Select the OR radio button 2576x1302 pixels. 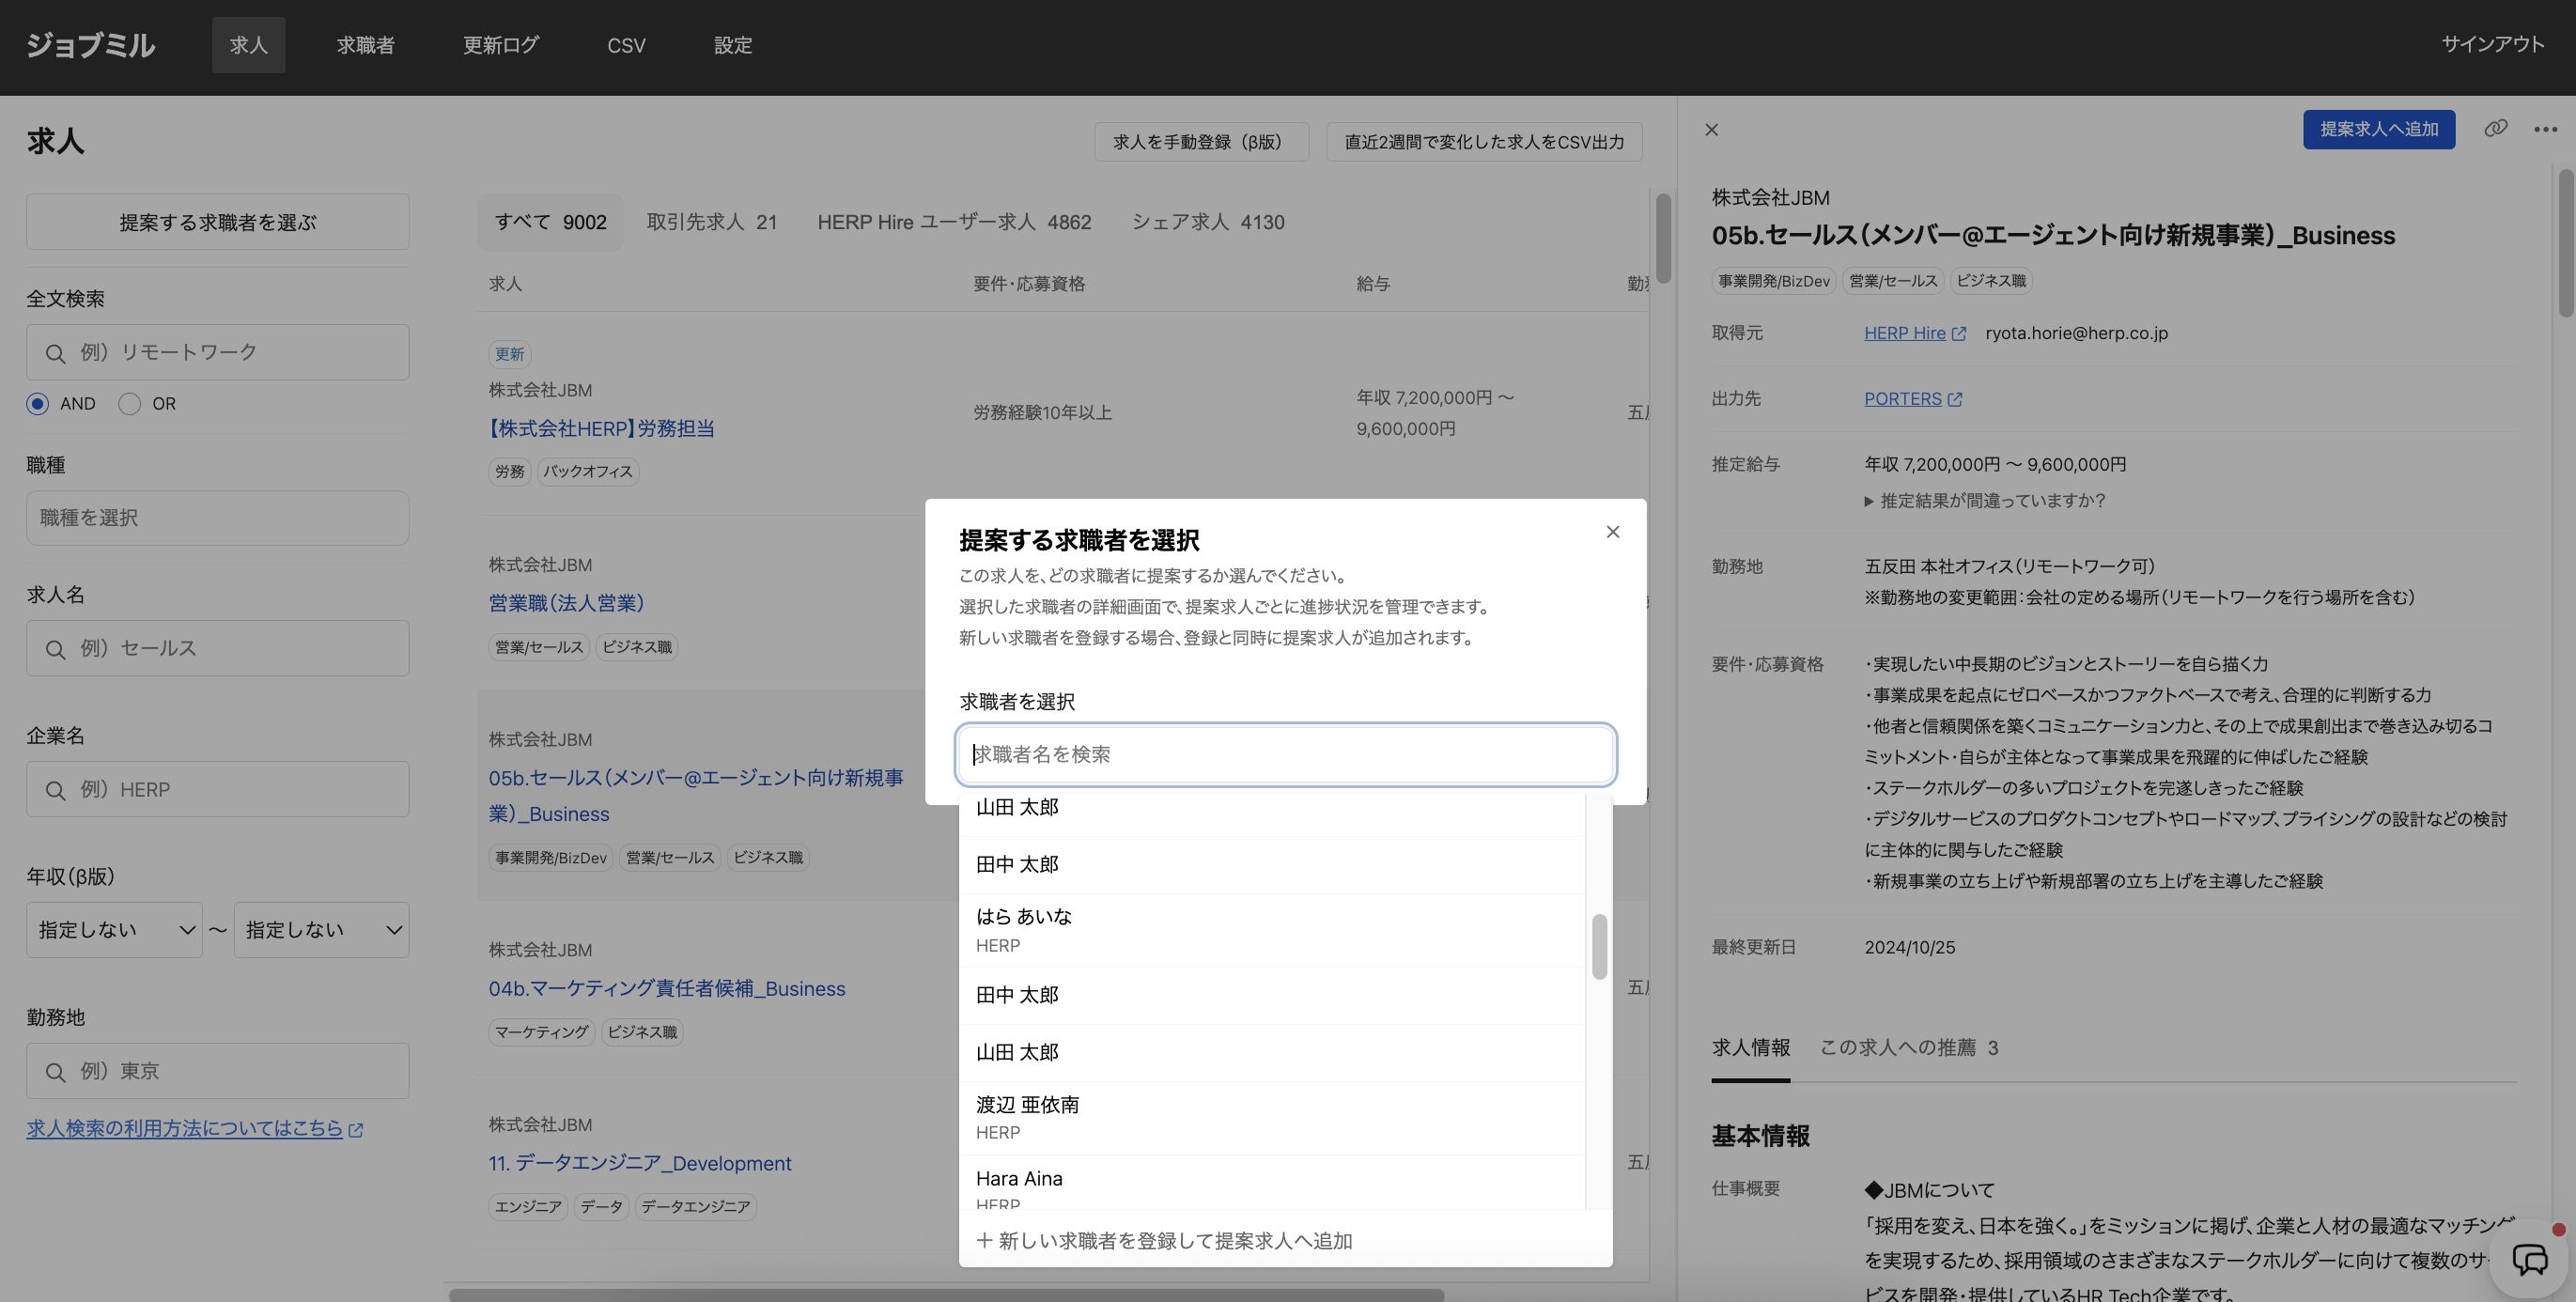(130, 404)
